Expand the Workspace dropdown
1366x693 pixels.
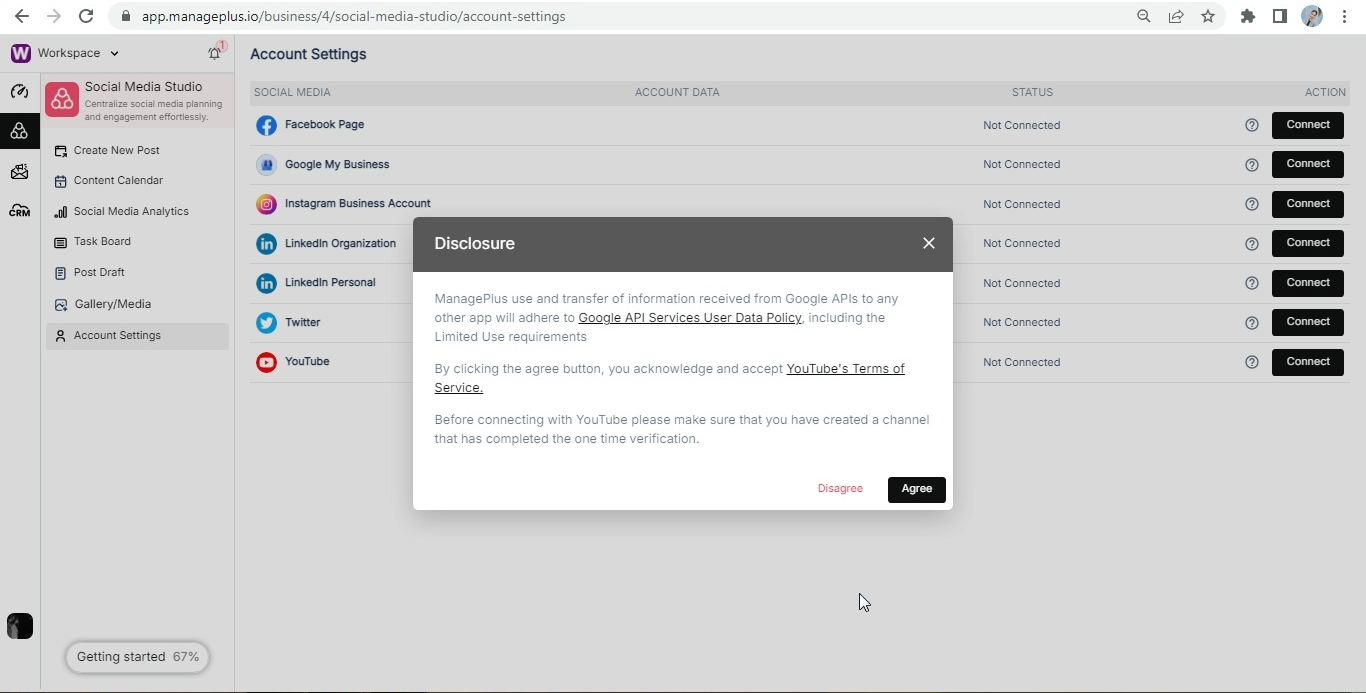click(x=78, y=53)
